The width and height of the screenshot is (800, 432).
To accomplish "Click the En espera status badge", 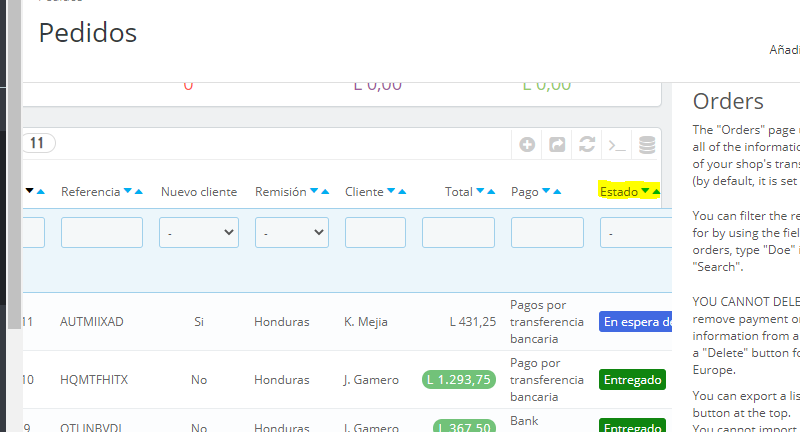I will coord(636,322).
